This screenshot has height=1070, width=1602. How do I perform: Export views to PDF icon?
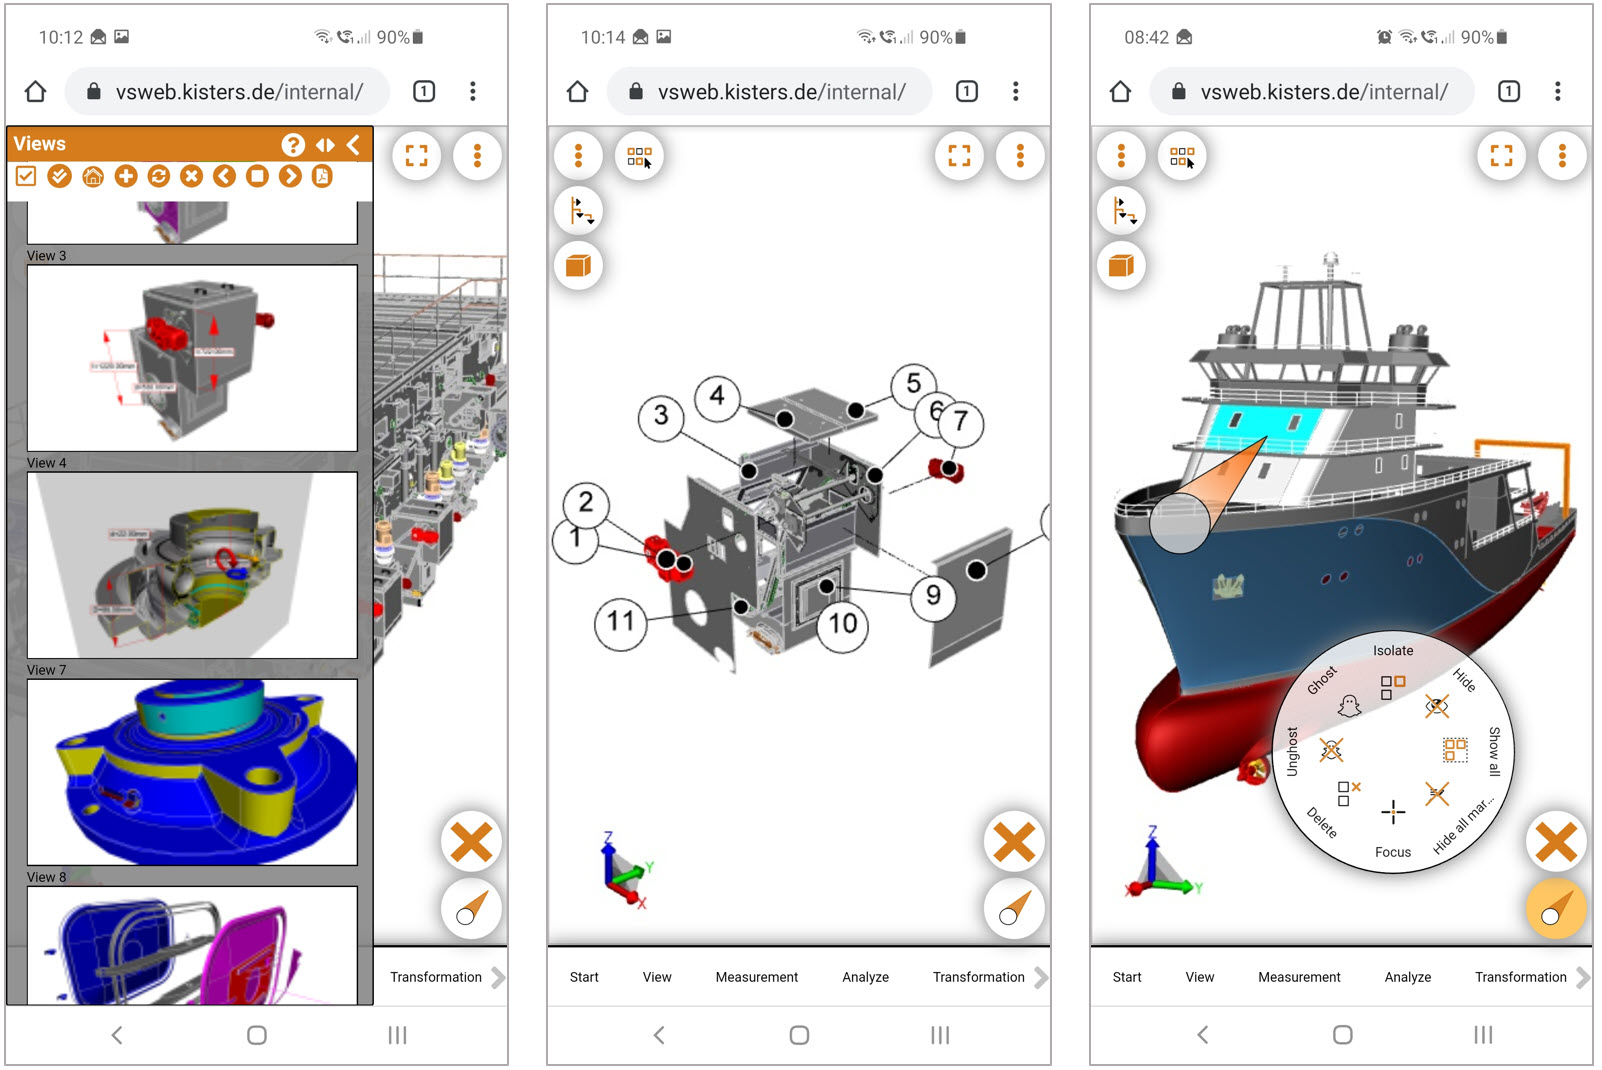click(x=322, y=177)
